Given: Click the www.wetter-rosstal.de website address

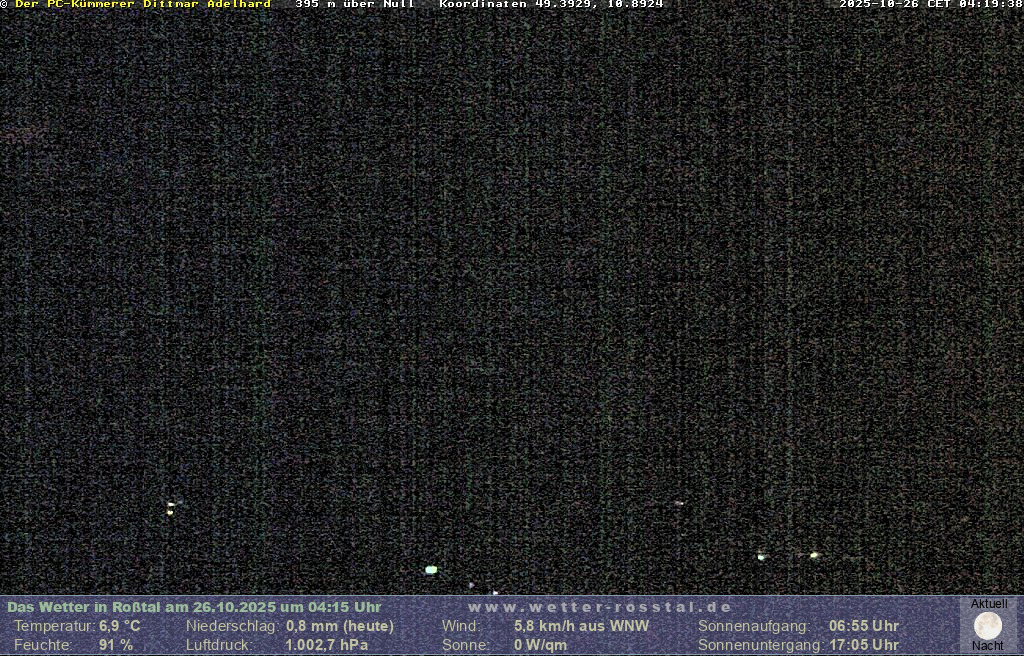Looking at the screenshot, I should pyautogui.click(x=600, y=607).
